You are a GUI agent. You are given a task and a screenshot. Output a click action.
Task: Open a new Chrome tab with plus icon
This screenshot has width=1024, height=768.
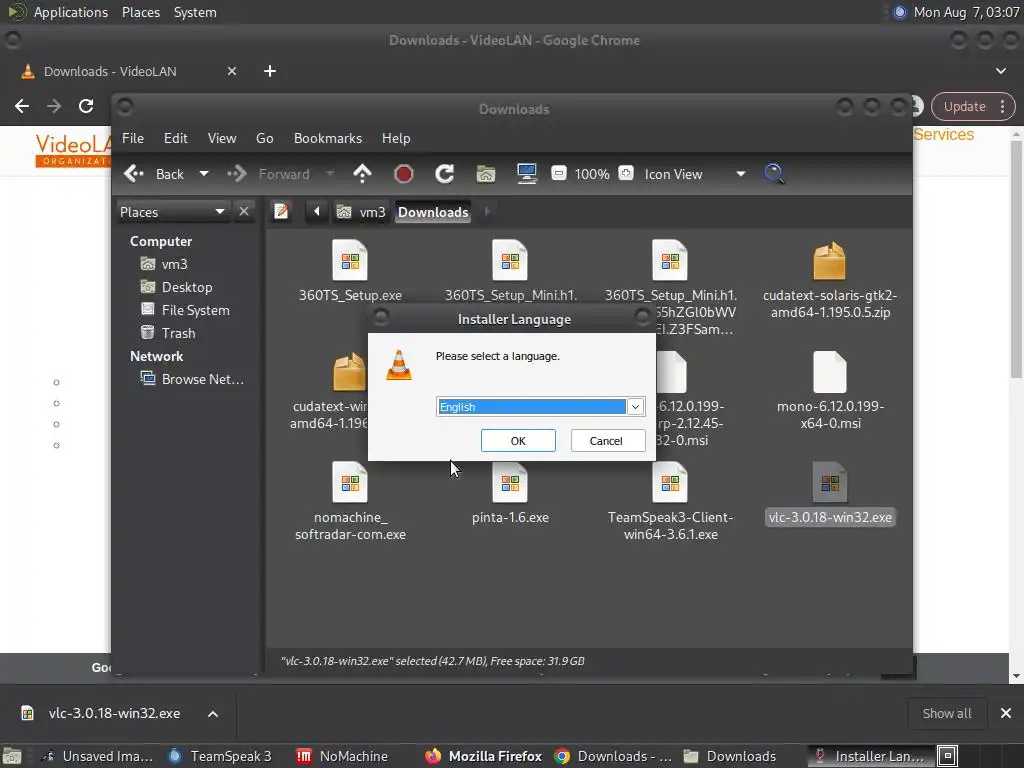[270, 71]
